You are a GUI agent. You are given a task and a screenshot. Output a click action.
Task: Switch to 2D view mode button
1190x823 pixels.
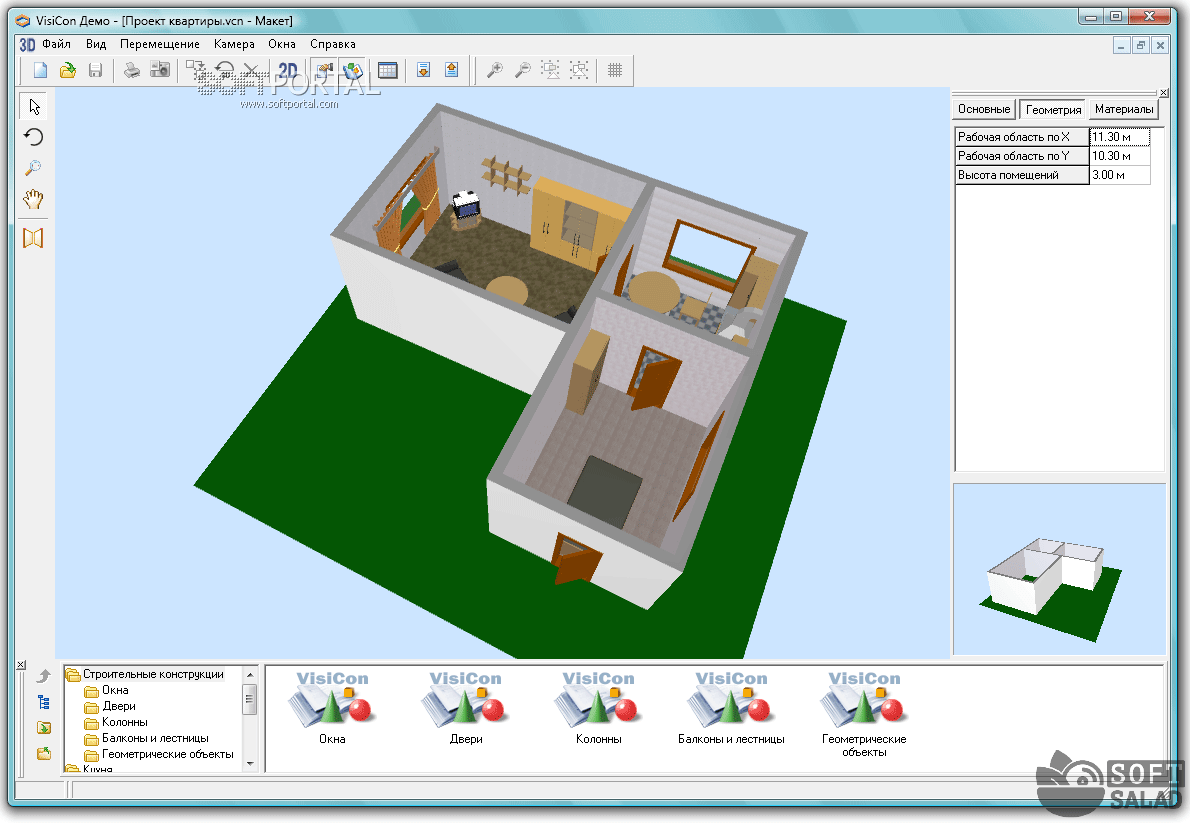coord(288,70)
